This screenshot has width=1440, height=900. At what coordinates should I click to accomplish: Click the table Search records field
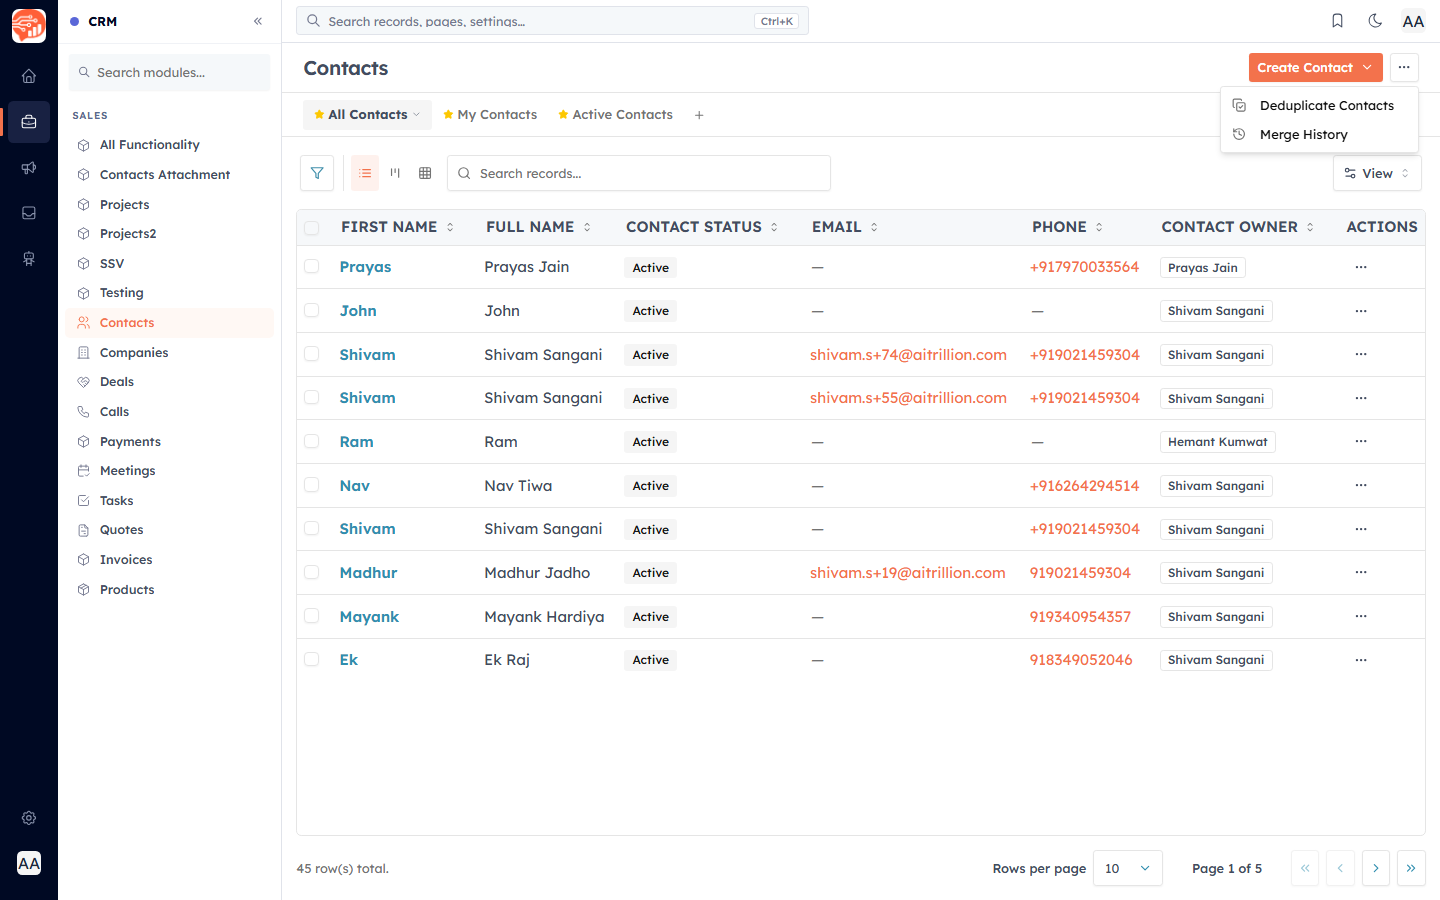coord(639,173)
